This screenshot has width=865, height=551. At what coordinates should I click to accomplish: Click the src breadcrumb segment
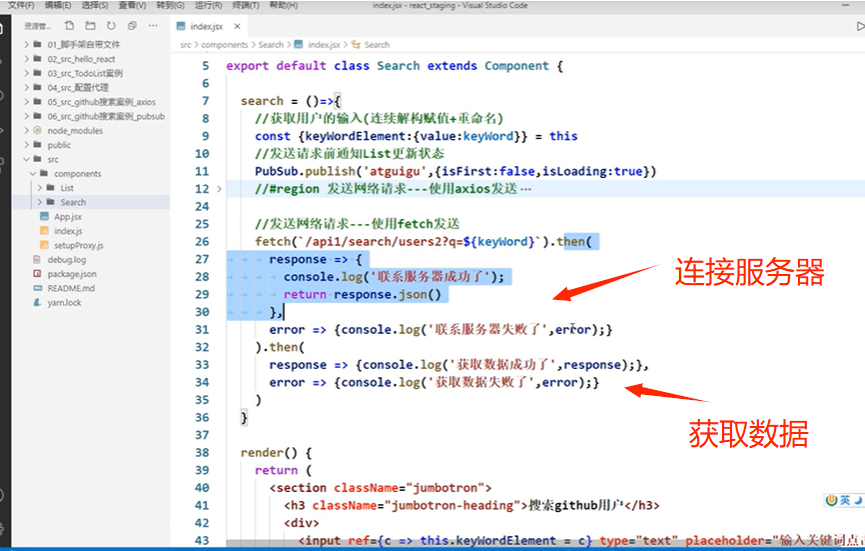click(x=185, y=45)
